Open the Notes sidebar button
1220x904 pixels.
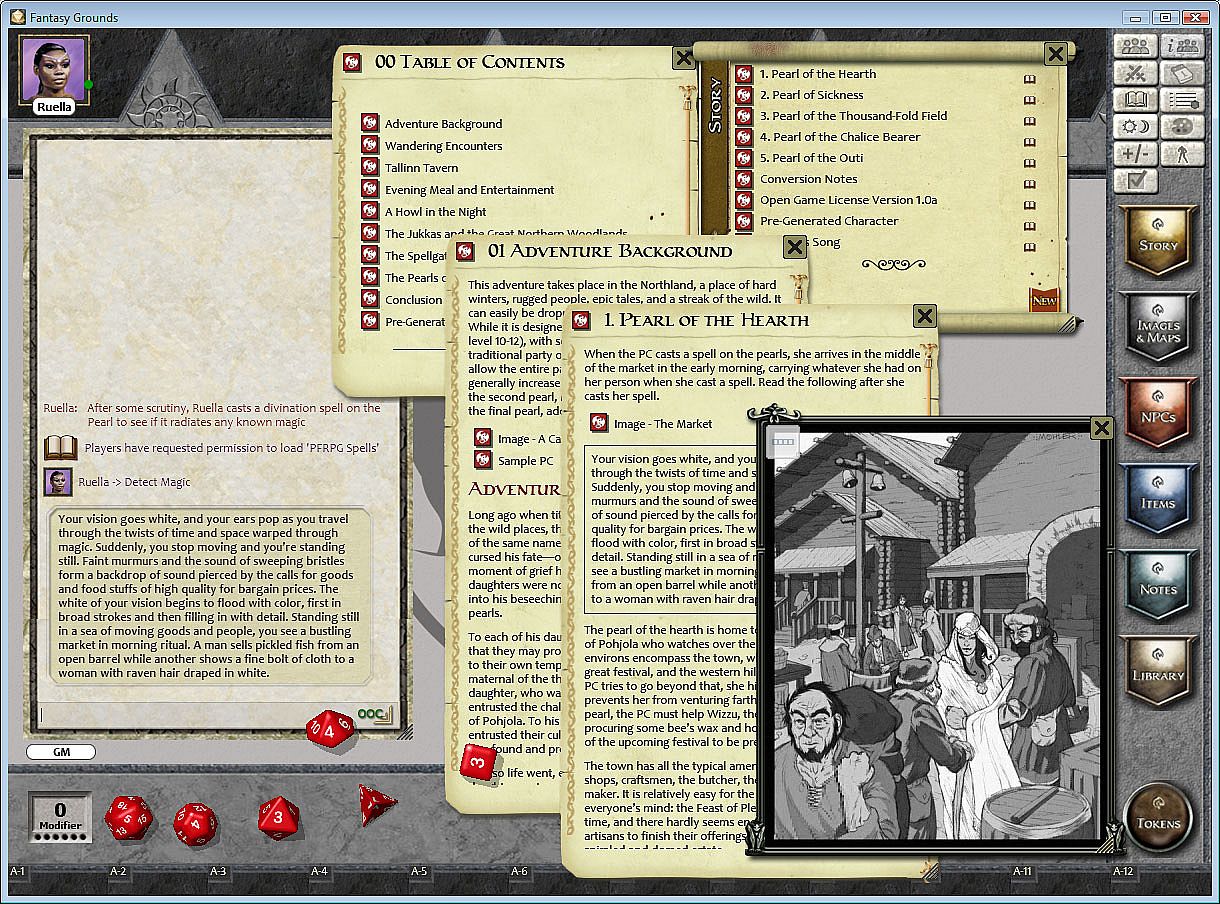[1158, 587]
